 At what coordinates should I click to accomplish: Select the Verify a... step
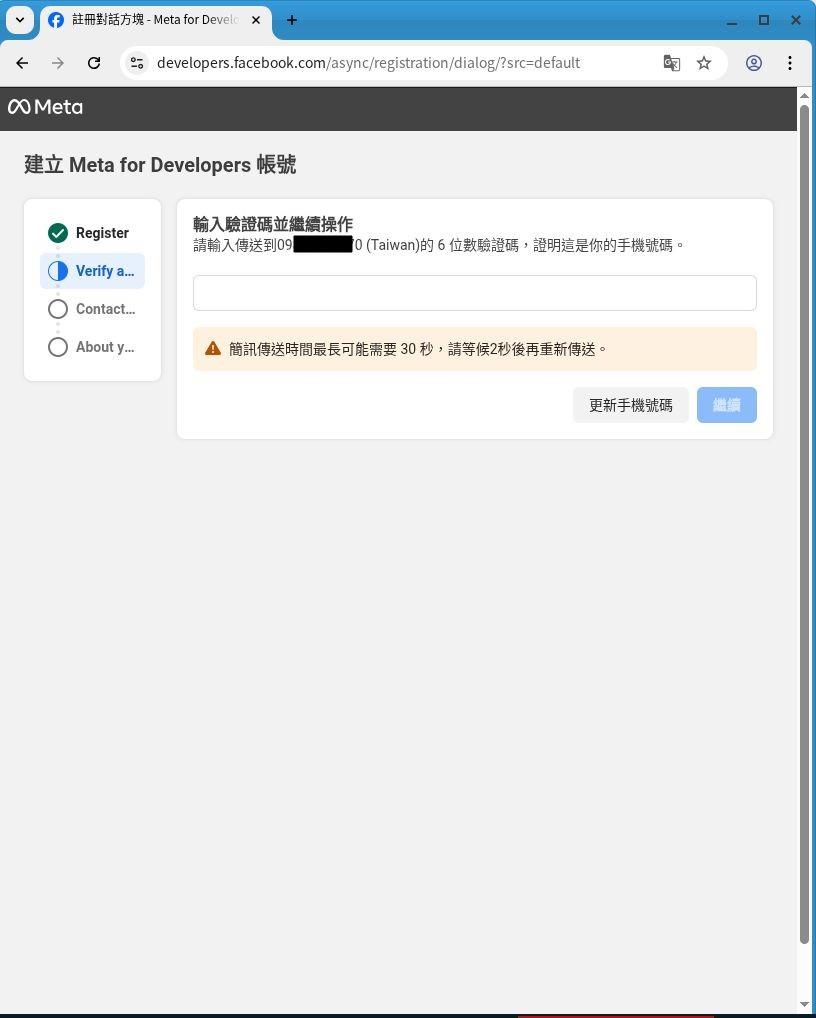[92, 271]
